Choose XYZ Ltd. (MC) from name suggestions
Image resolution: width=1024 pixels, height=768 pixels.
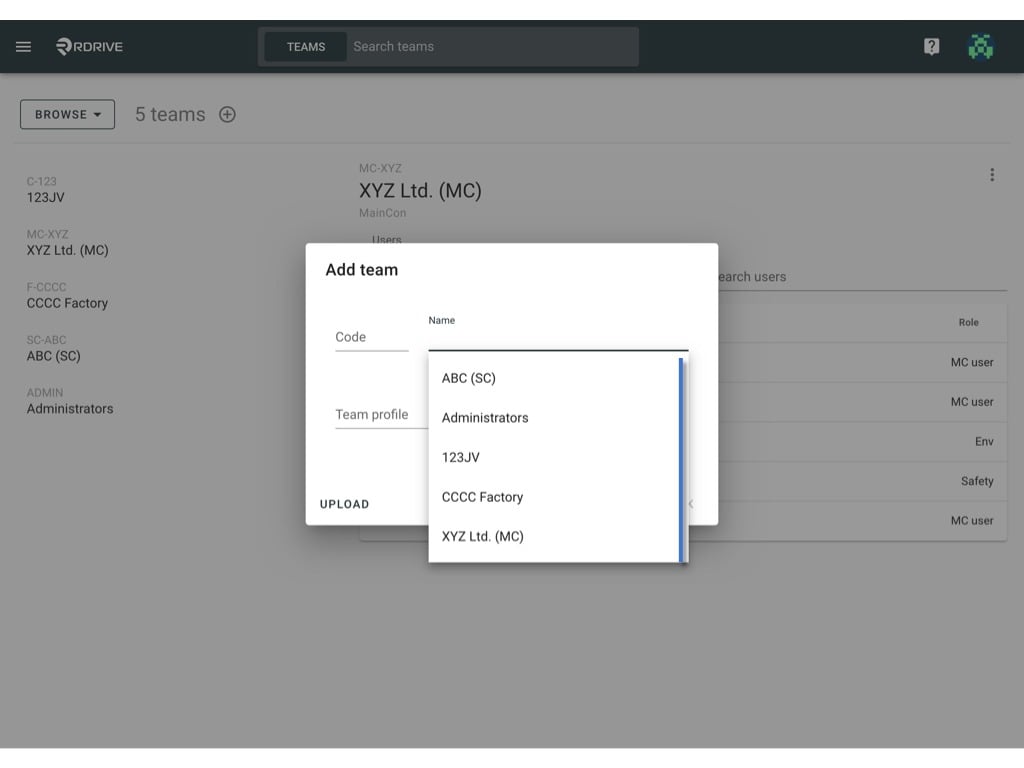[553, 536]
